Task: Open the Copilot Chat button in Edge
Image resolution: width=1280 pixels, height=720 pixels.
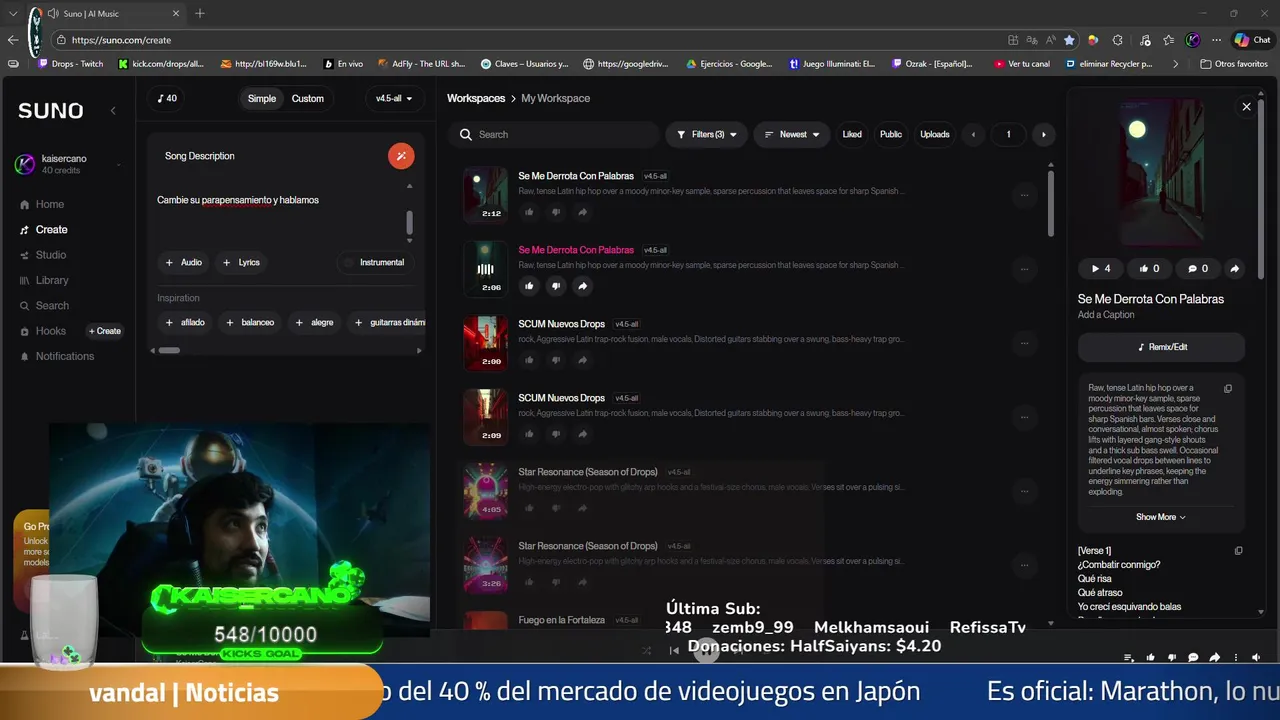Action: 1252,40
